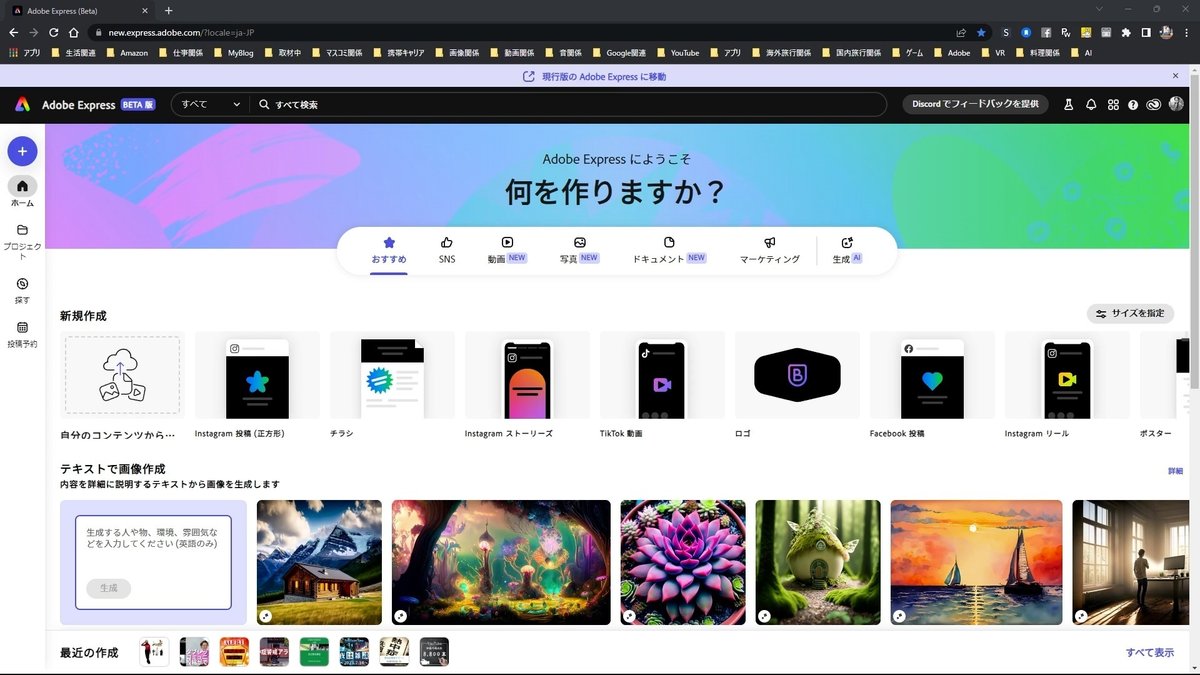Open a new browser tab
Image resolution: width=1200 pixels, height=675 pixels.
click(168, 10)
